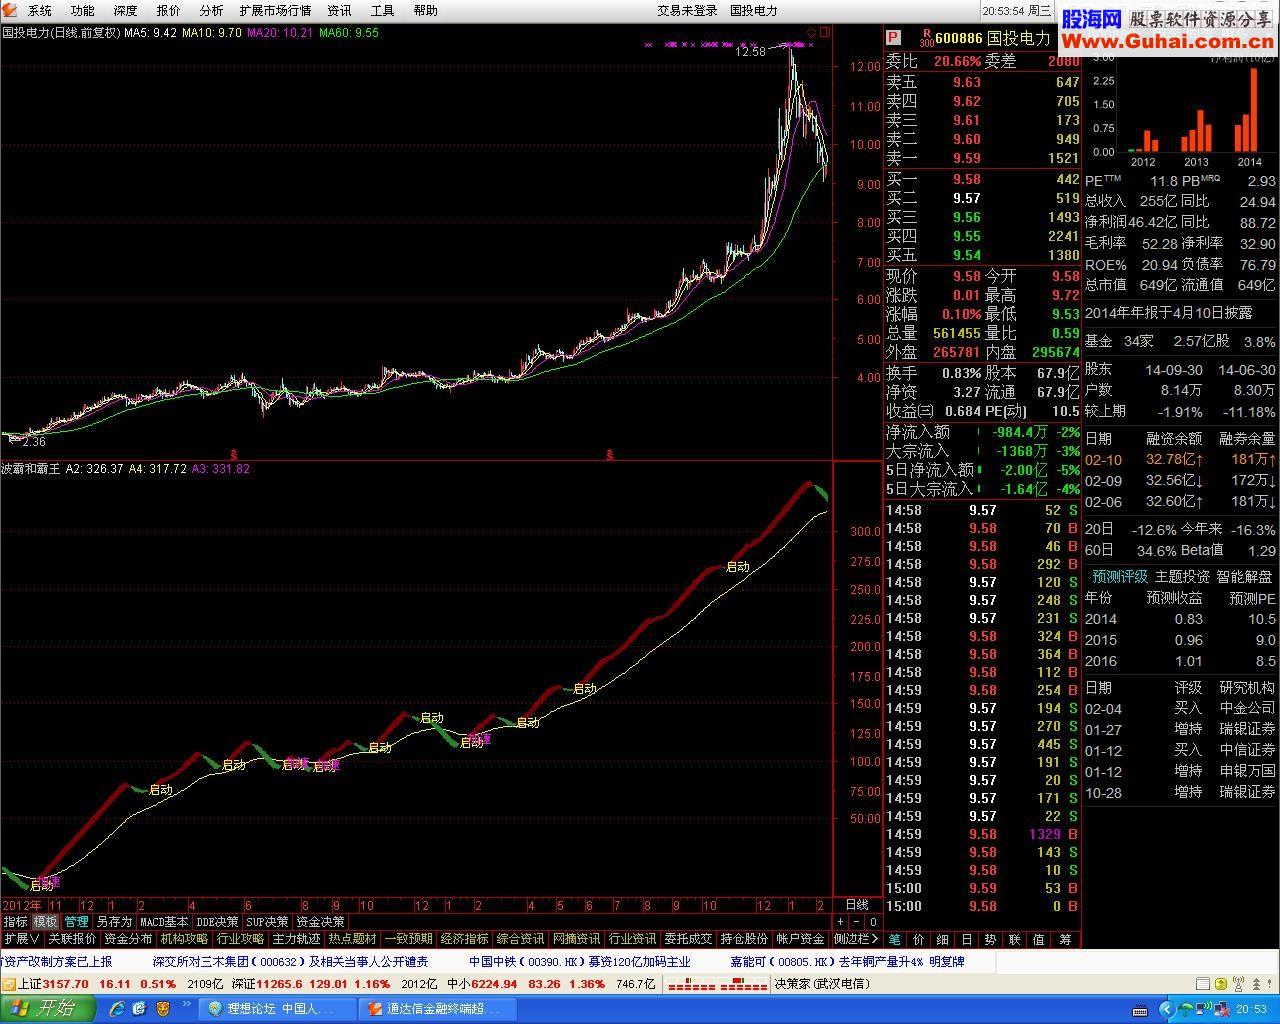Click the diamond icon atop the chart

coord(811,32)
